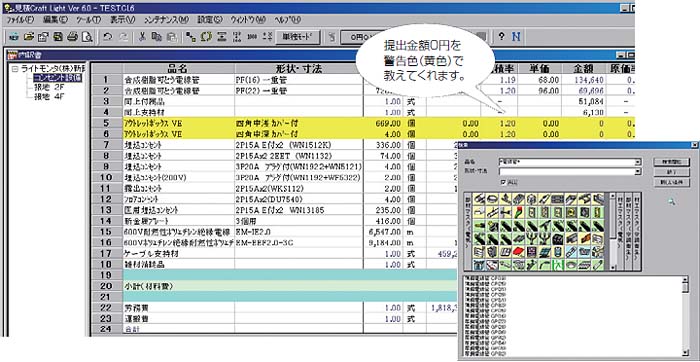The image size is (700, 362).
Task: Click the printer icon in toolbar
Action: point(73,37)
